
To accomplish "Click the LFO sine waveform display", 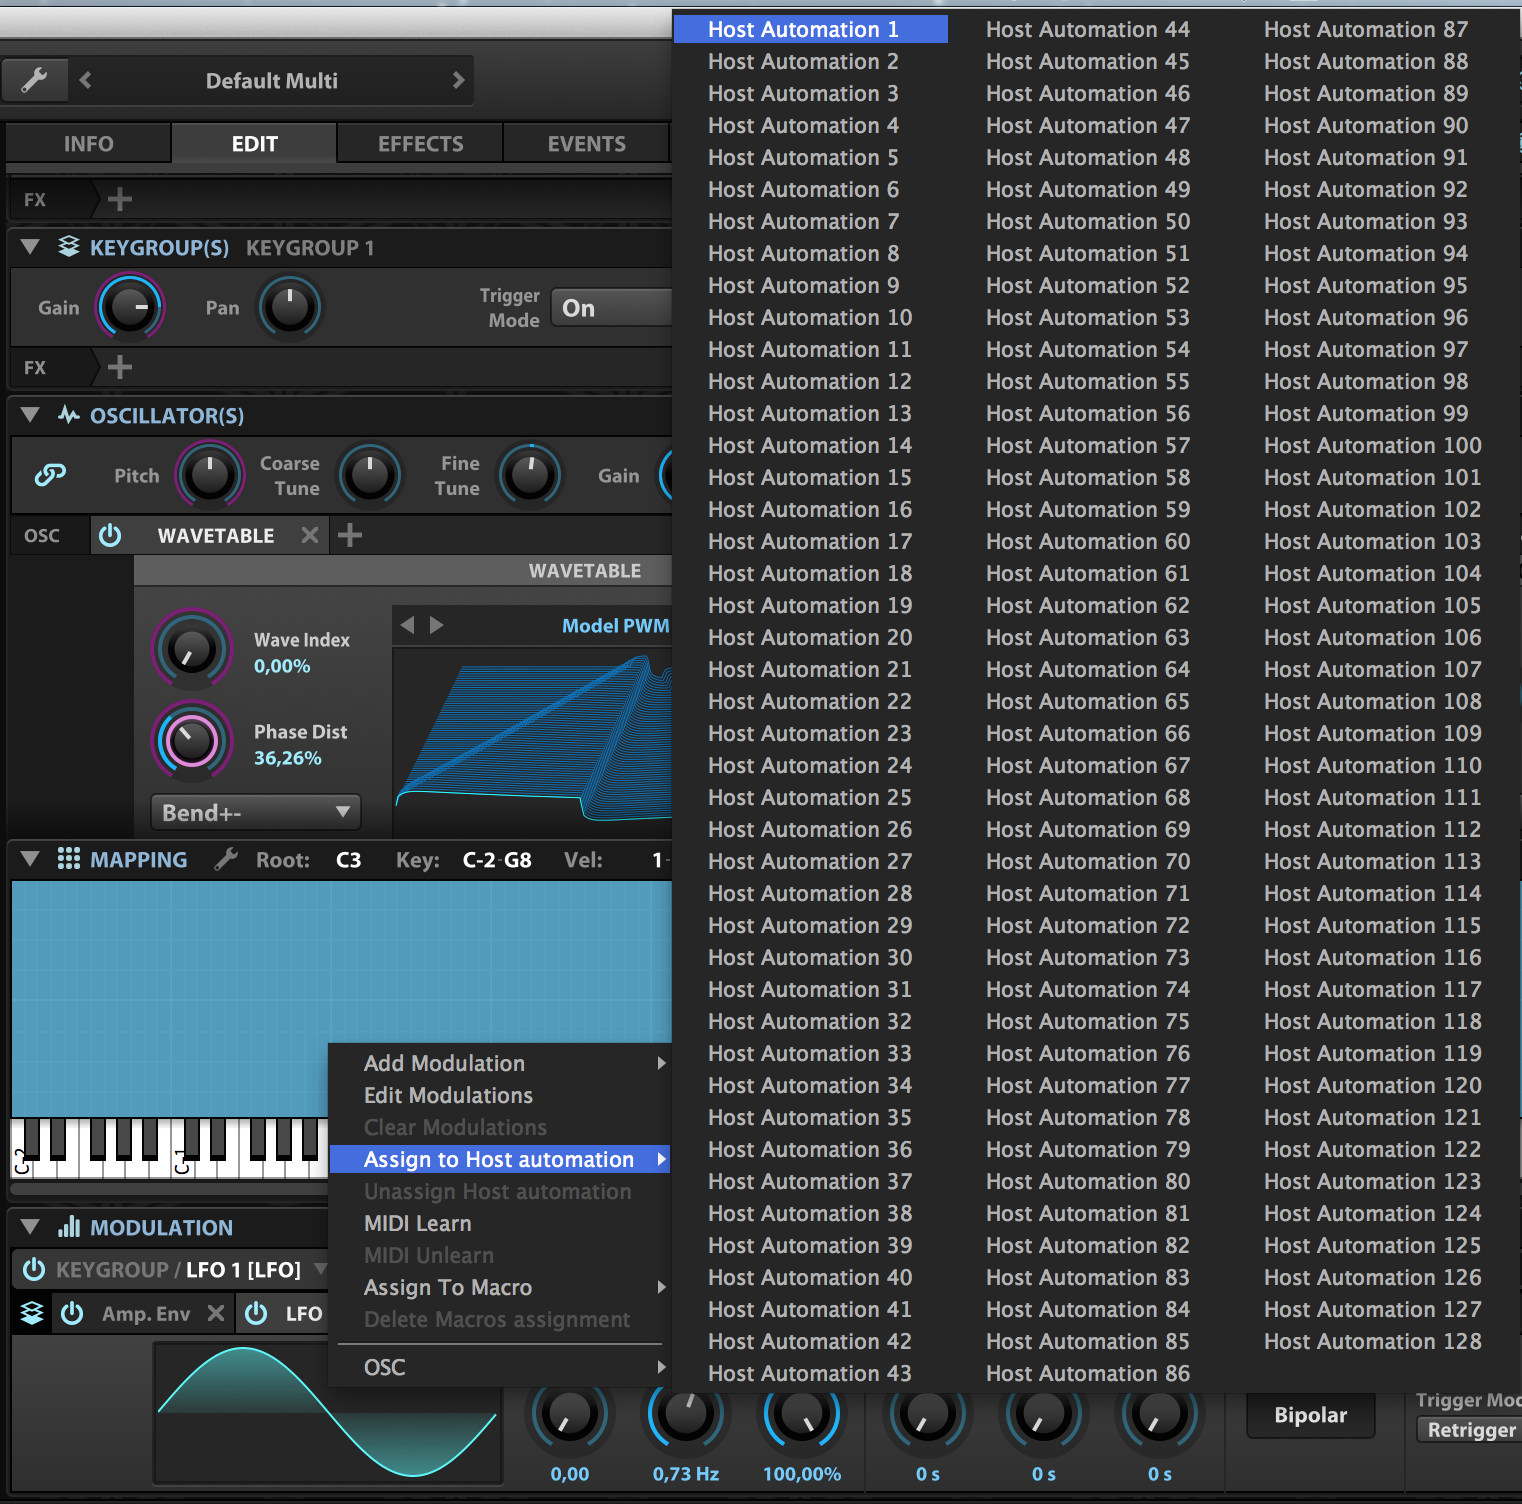I will pyautogui.click(x=327, y=1412).
